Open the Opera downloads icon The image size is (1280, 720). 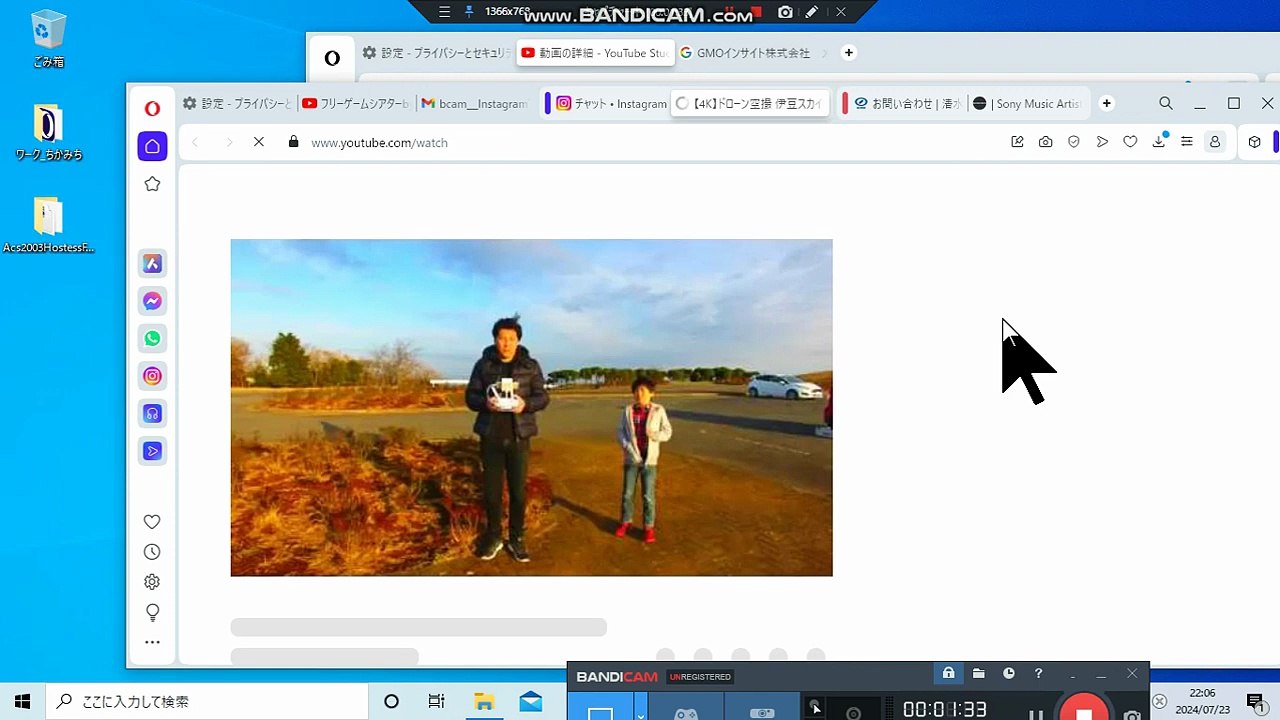[1159, 142]
